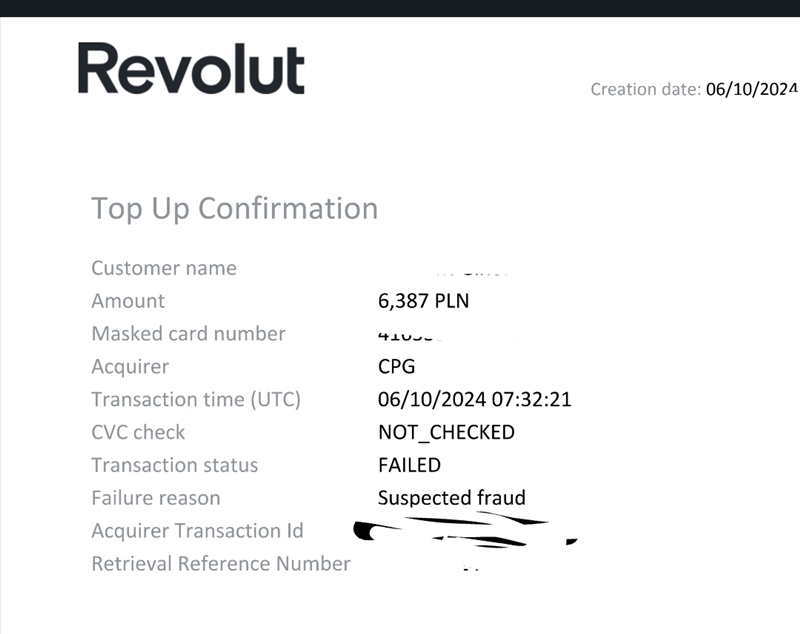Image resolution: width=800 pixels, height=634 pixels.
Task: Click the Retrieval Reference Number label
Action: click(x=221, y=564)
